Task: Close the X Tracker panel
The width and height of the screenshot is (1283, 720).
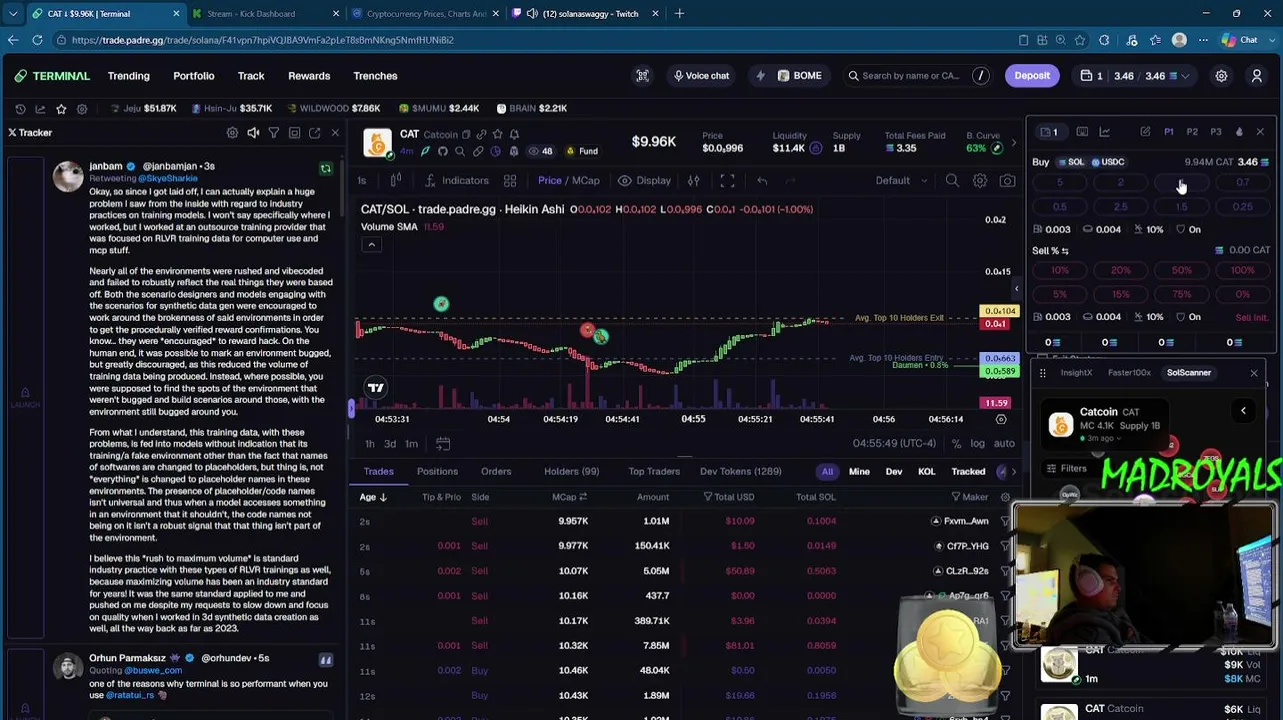Action: pyautogui.click(x=335, y=132)
